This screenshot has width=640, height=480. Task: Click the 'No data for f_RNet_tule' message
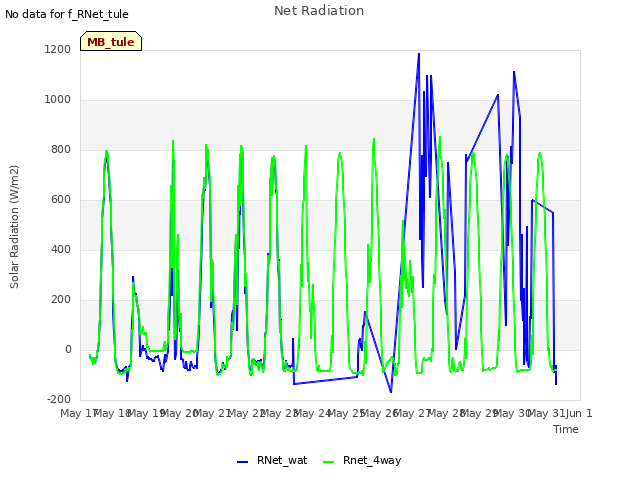click(x=67, y=14)
